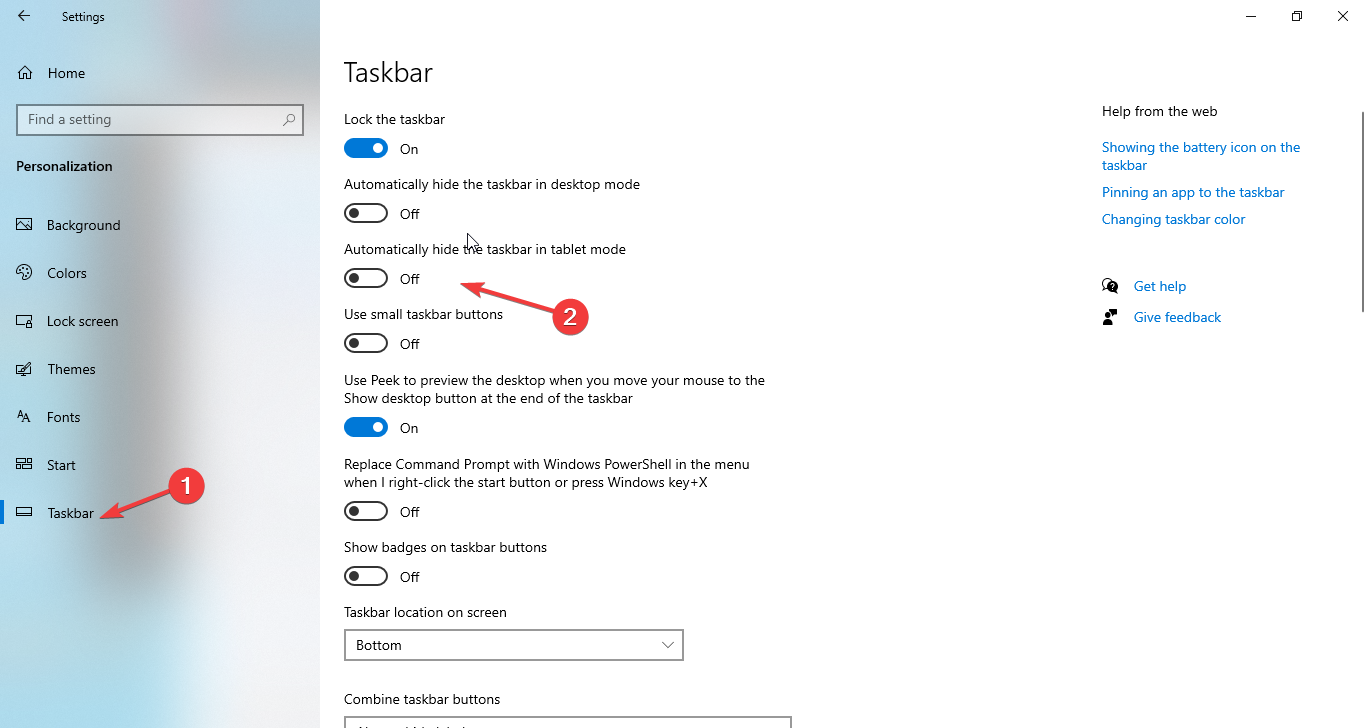Disable the Lock the taskbar toggle

pyautogui.click(x=365, y=147)
